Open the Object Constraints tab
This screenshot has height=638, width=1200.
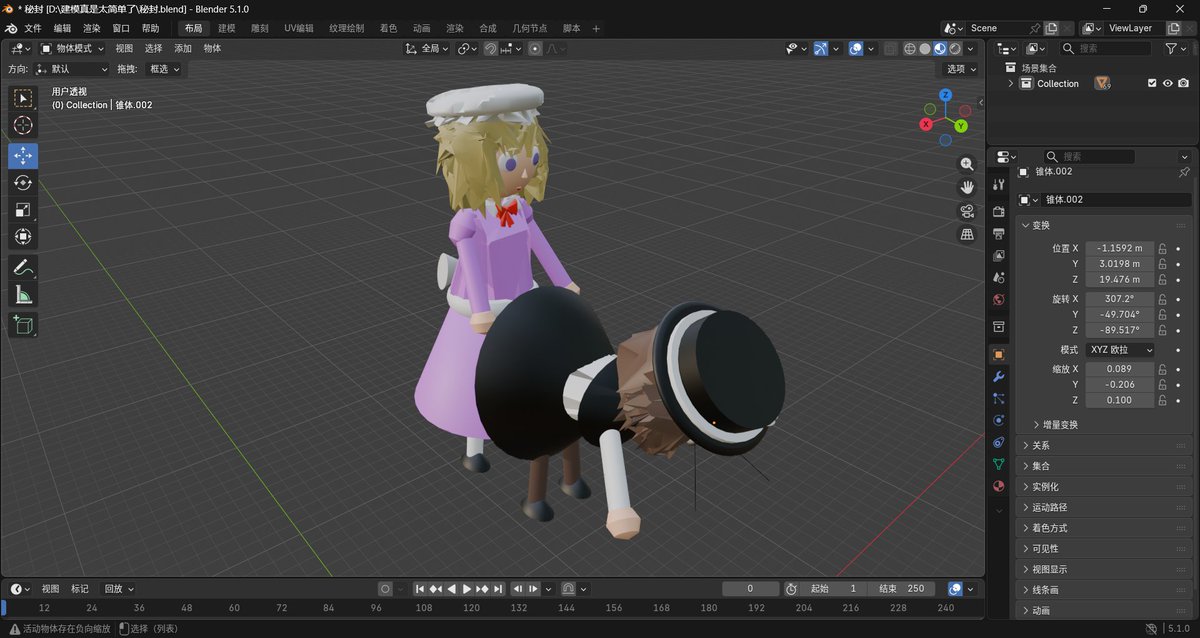tap(998, 442)
